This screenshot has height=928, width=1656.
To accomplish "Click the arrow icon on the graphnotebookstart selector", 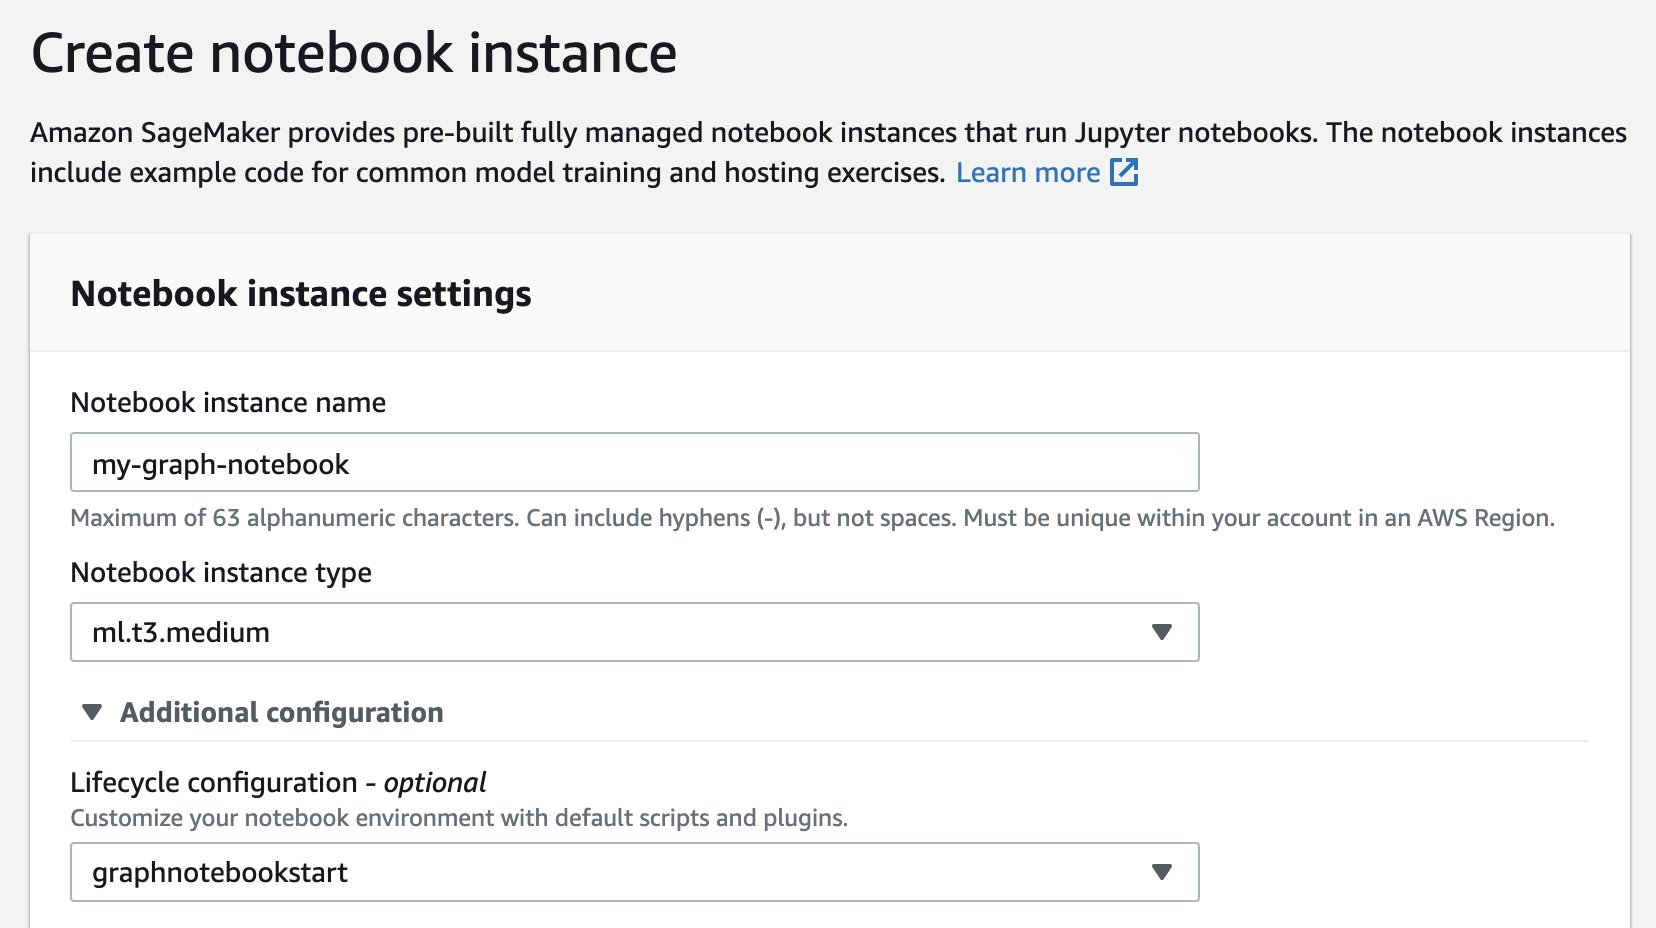I will [x=1161, y=872].
